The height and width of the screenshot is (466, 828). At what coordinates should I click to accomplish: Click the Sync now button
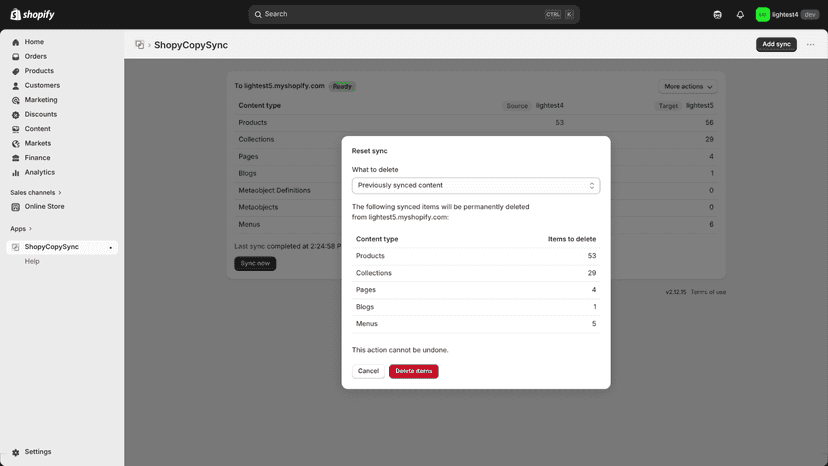click(x=255, y=263)
